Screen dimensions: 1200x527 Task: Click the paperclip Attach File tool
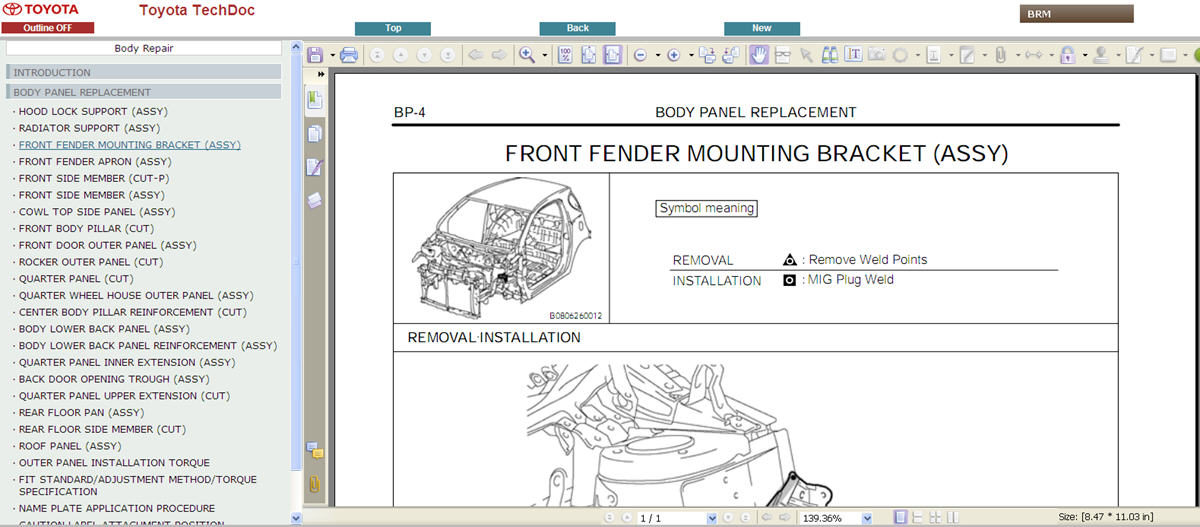click(x=1000, y=55)
